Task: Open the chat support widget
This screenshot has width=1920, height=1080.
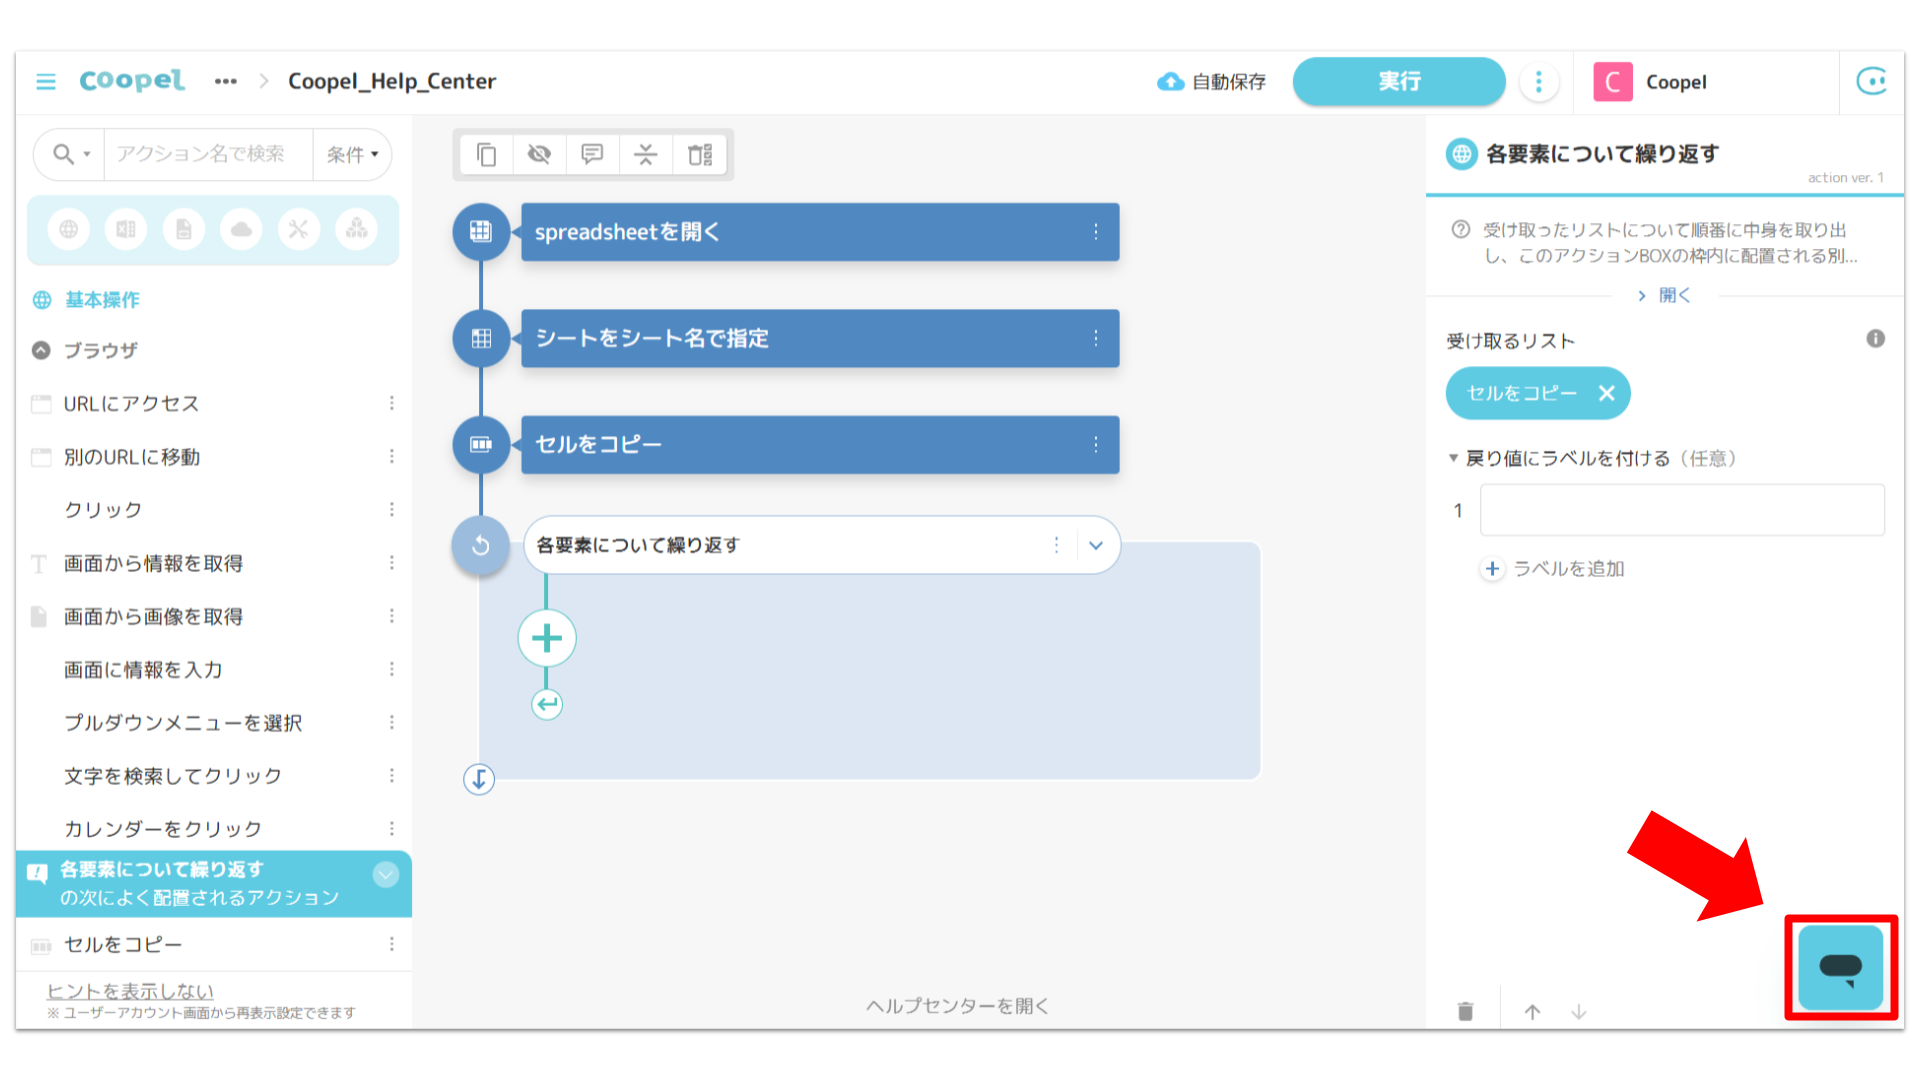Action: point(1840,967)
